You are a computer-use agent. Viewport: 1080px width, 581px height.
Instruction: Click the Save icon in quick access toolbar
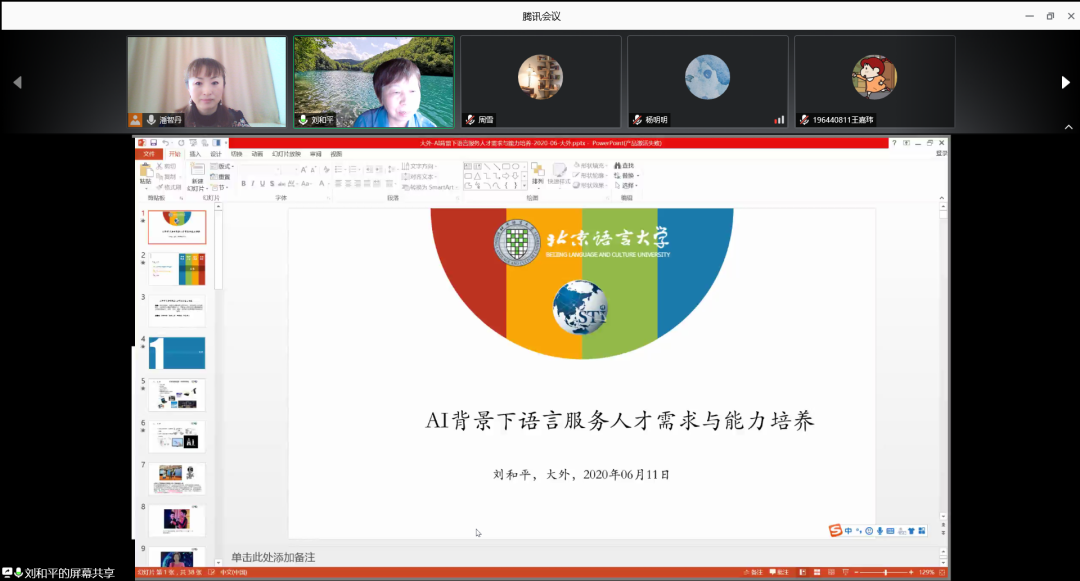153,143
